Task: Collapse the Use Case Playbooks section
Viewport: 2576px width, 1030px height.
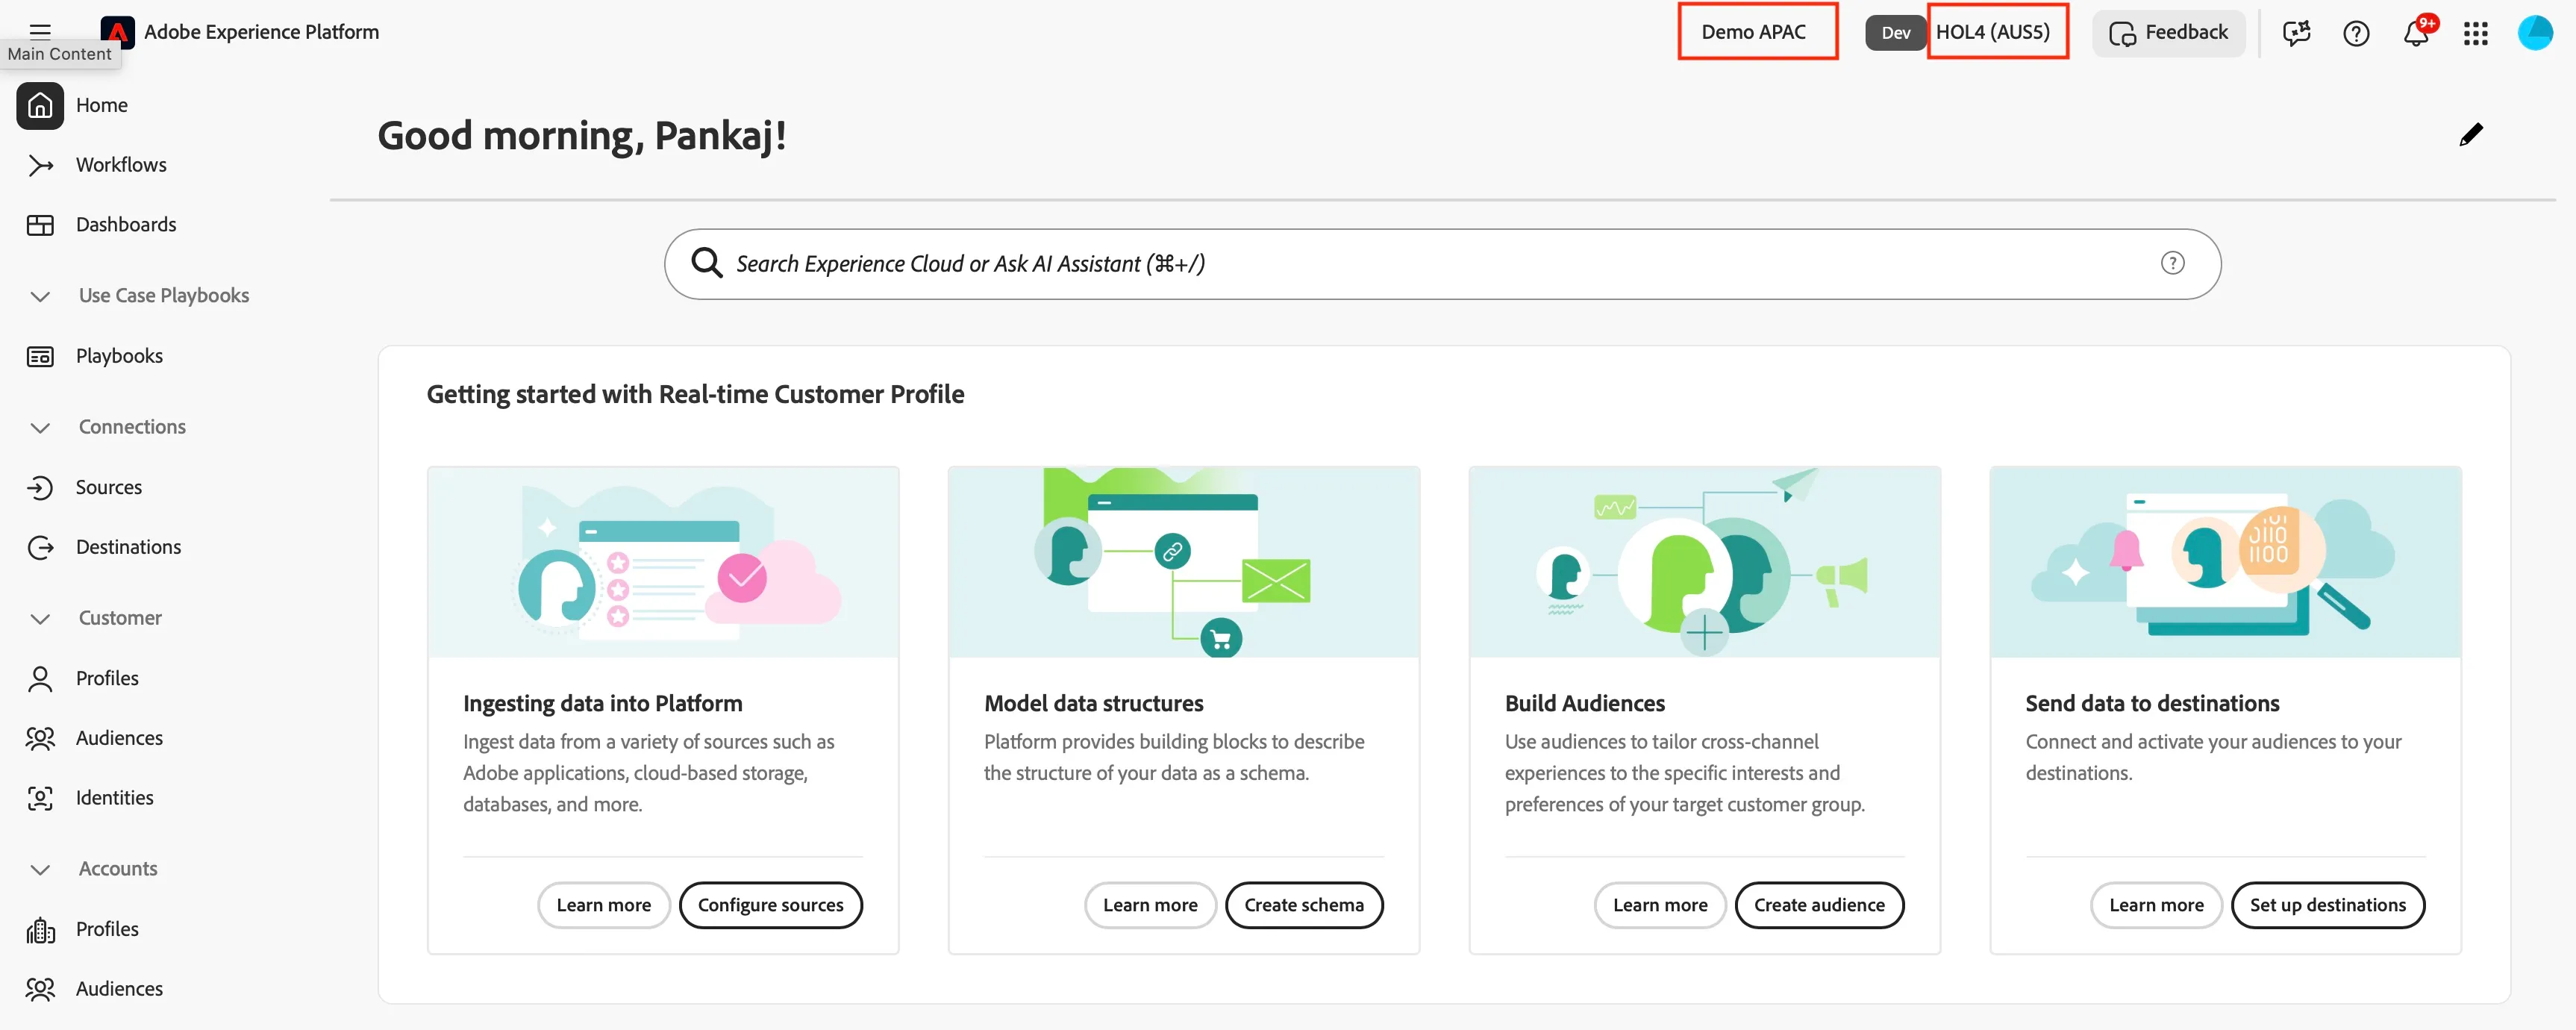Action: 40,296
